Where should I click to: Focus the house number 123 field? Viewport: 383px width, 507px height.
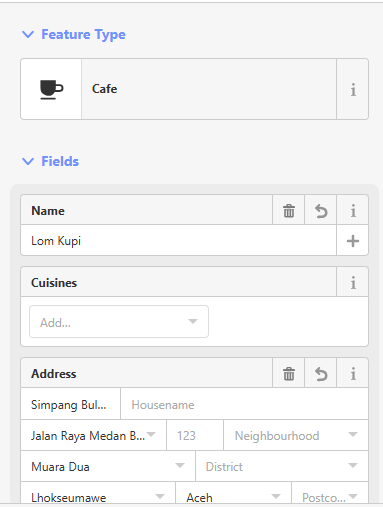point(195,435)
